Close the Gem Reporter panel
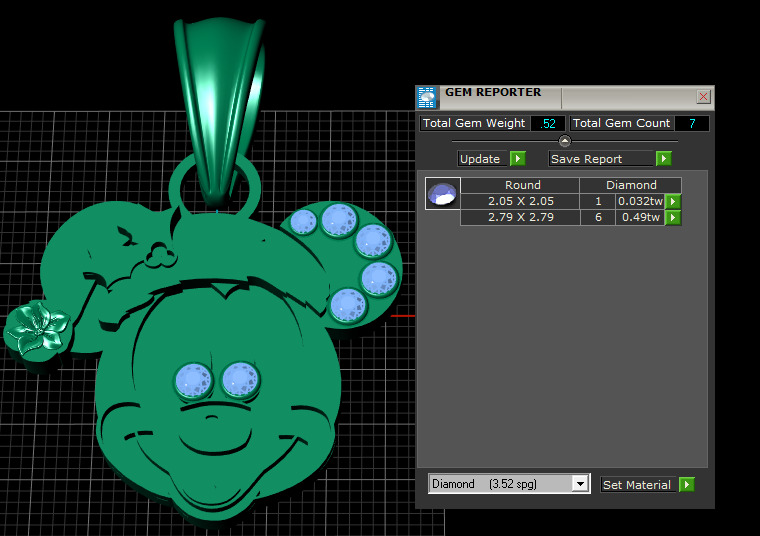Viewport: 760px width, 536px height. 703,96
